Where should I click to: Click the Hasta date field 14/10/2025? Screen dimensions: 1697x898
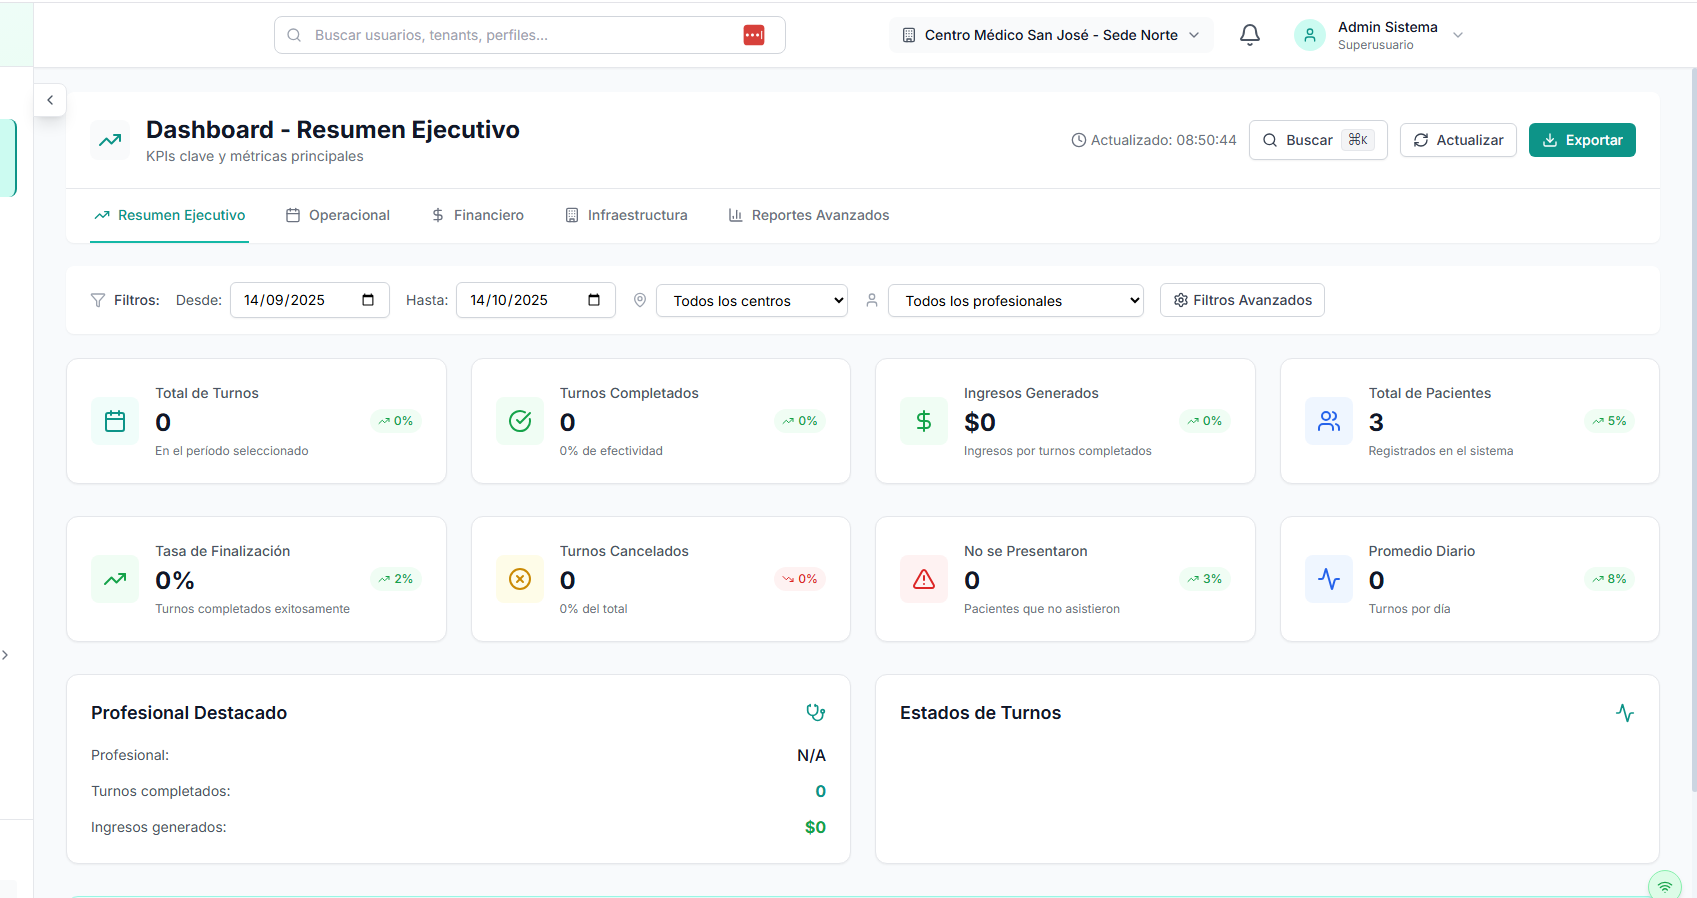tap(536, 300)
